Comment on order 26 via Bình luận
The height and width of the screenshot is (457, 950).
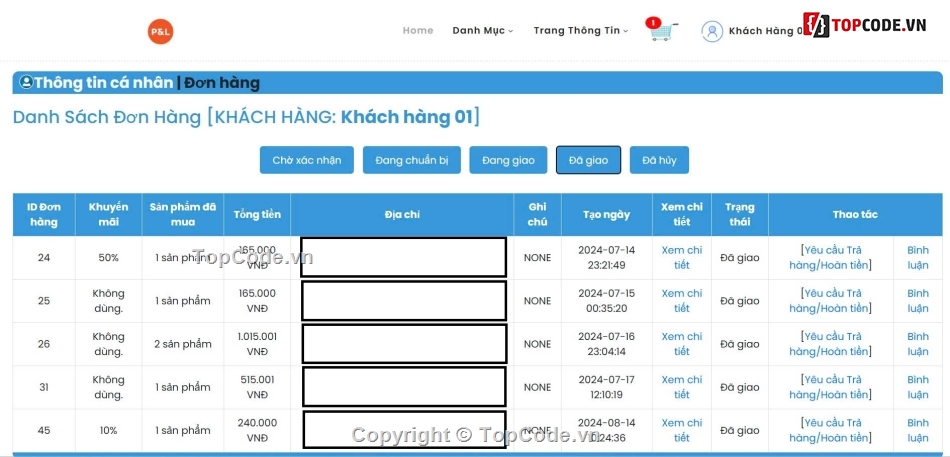pyautogui.click(x=918, y=344)
